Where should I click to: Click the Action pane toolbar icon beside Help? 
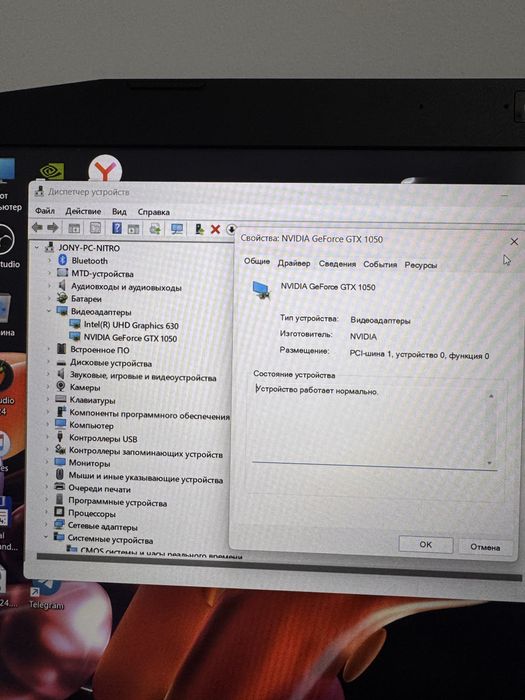coord(133,229)
